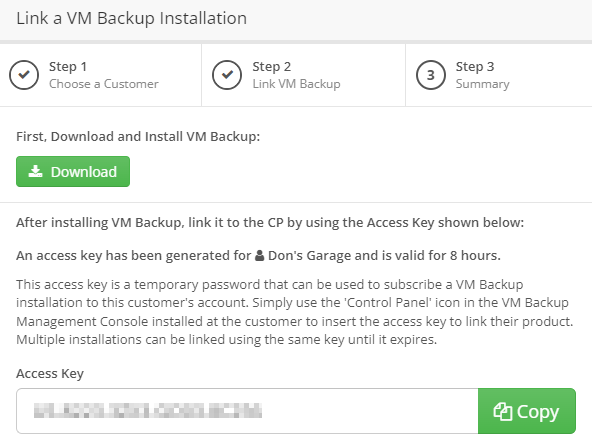592x440 pixels.
Task: Click the Link a VM Backup Installation title
Action: pos(131,18)
